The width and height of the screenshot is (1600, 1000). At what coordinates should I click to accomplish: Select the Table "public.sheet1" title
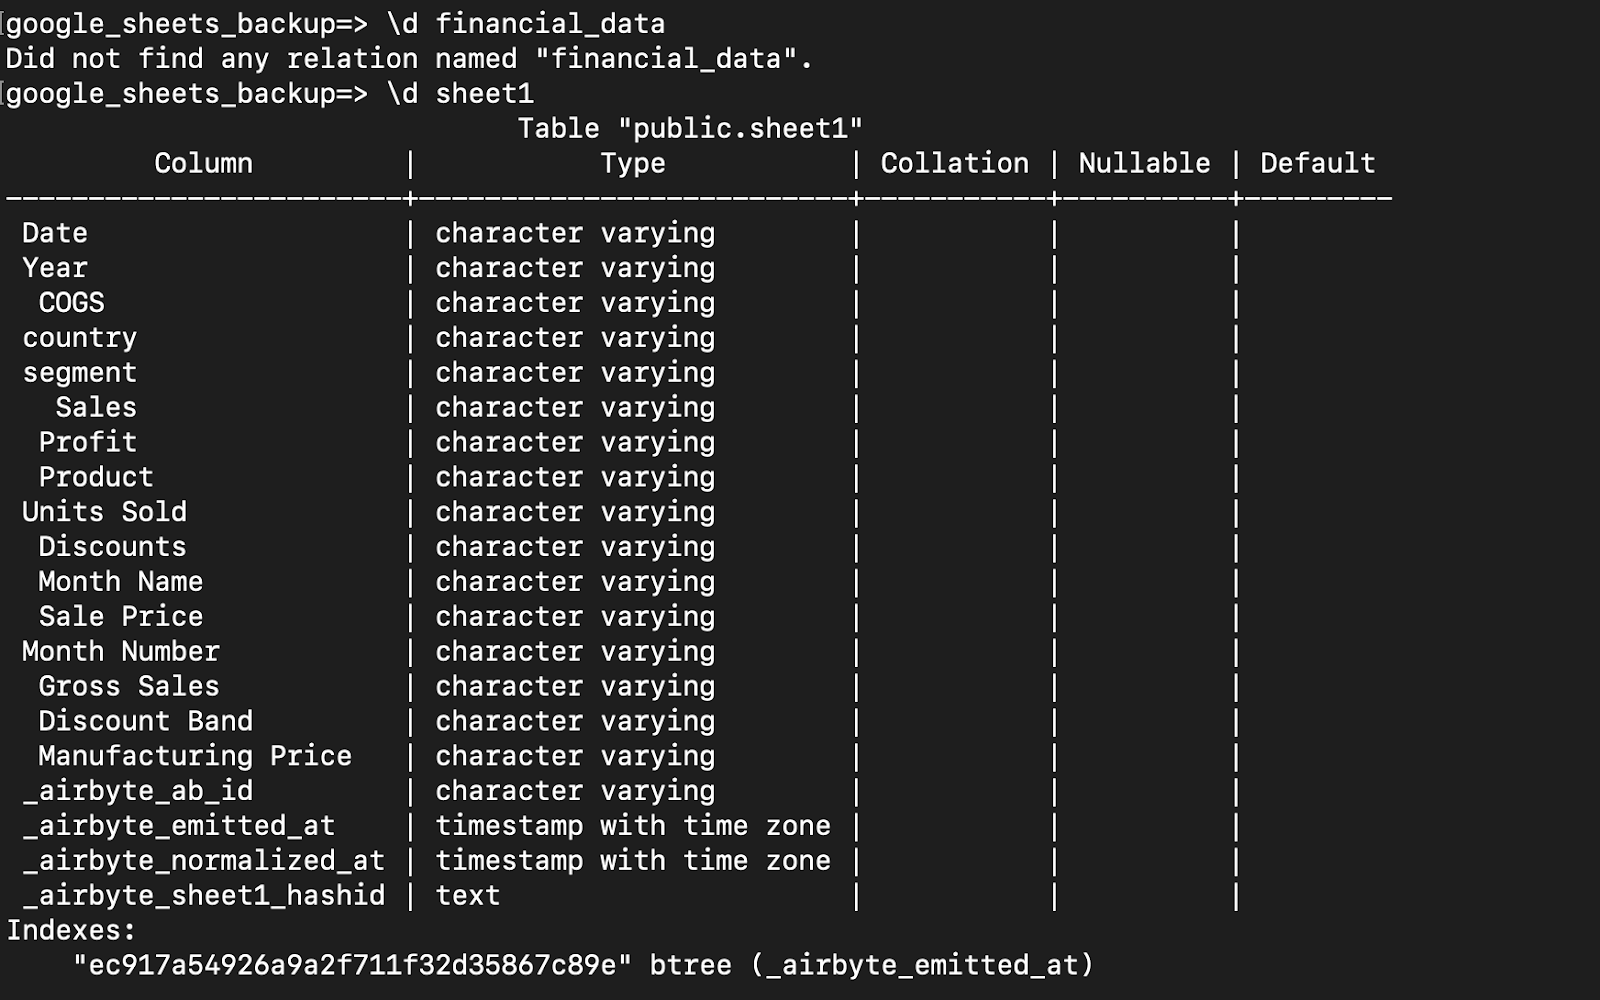pos(690,129)
